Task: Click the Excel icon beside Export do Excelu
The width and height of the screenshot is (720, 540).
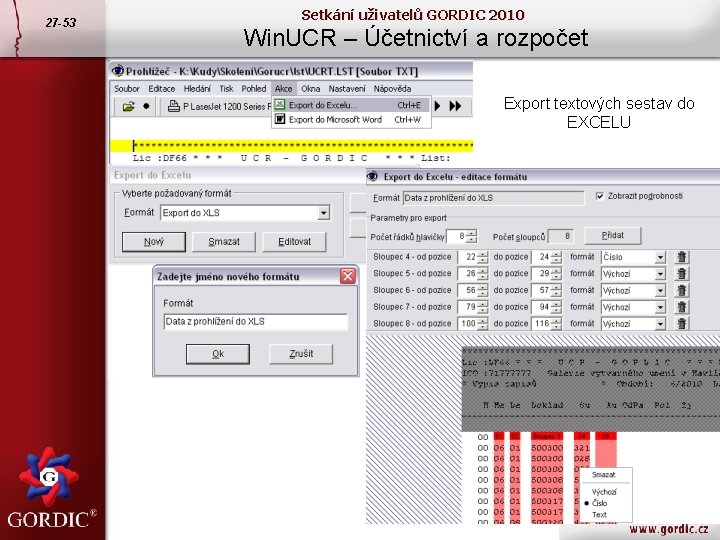Action: 280,105
